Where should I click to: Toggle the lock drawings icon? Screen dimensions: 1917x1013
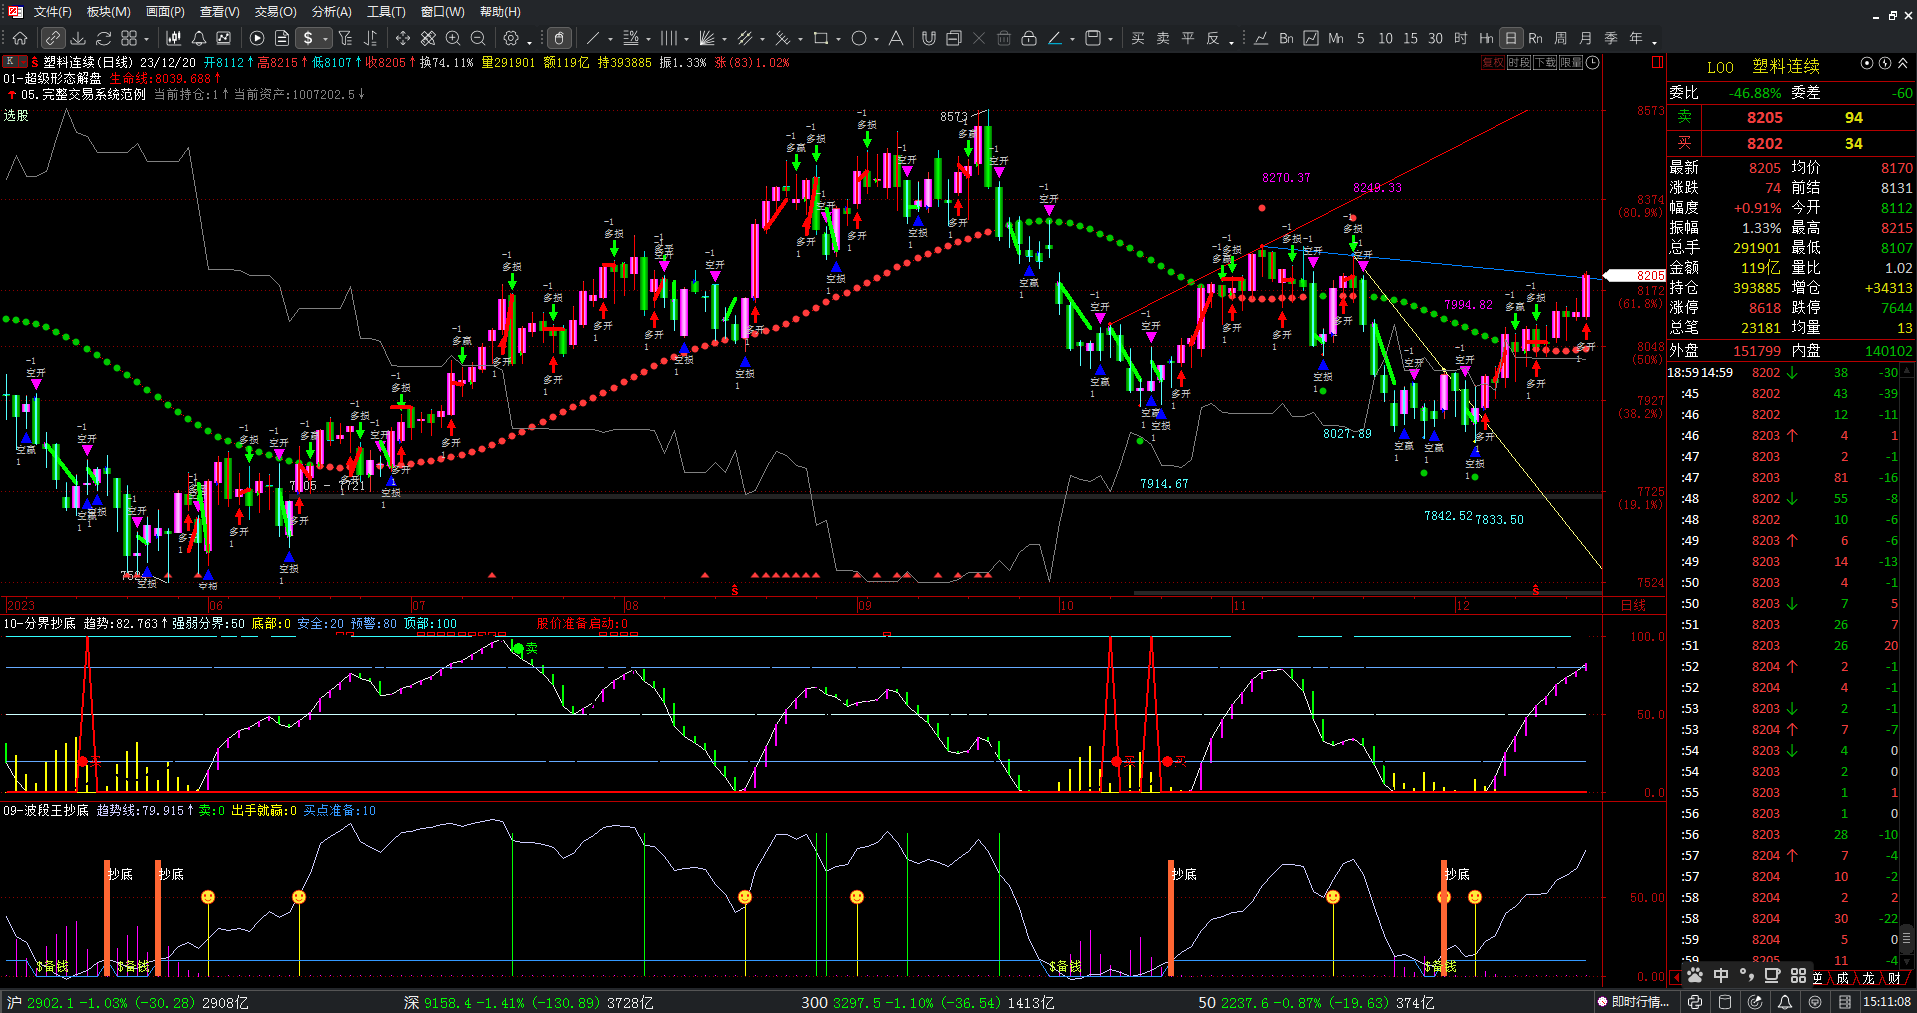point(1029,38)
